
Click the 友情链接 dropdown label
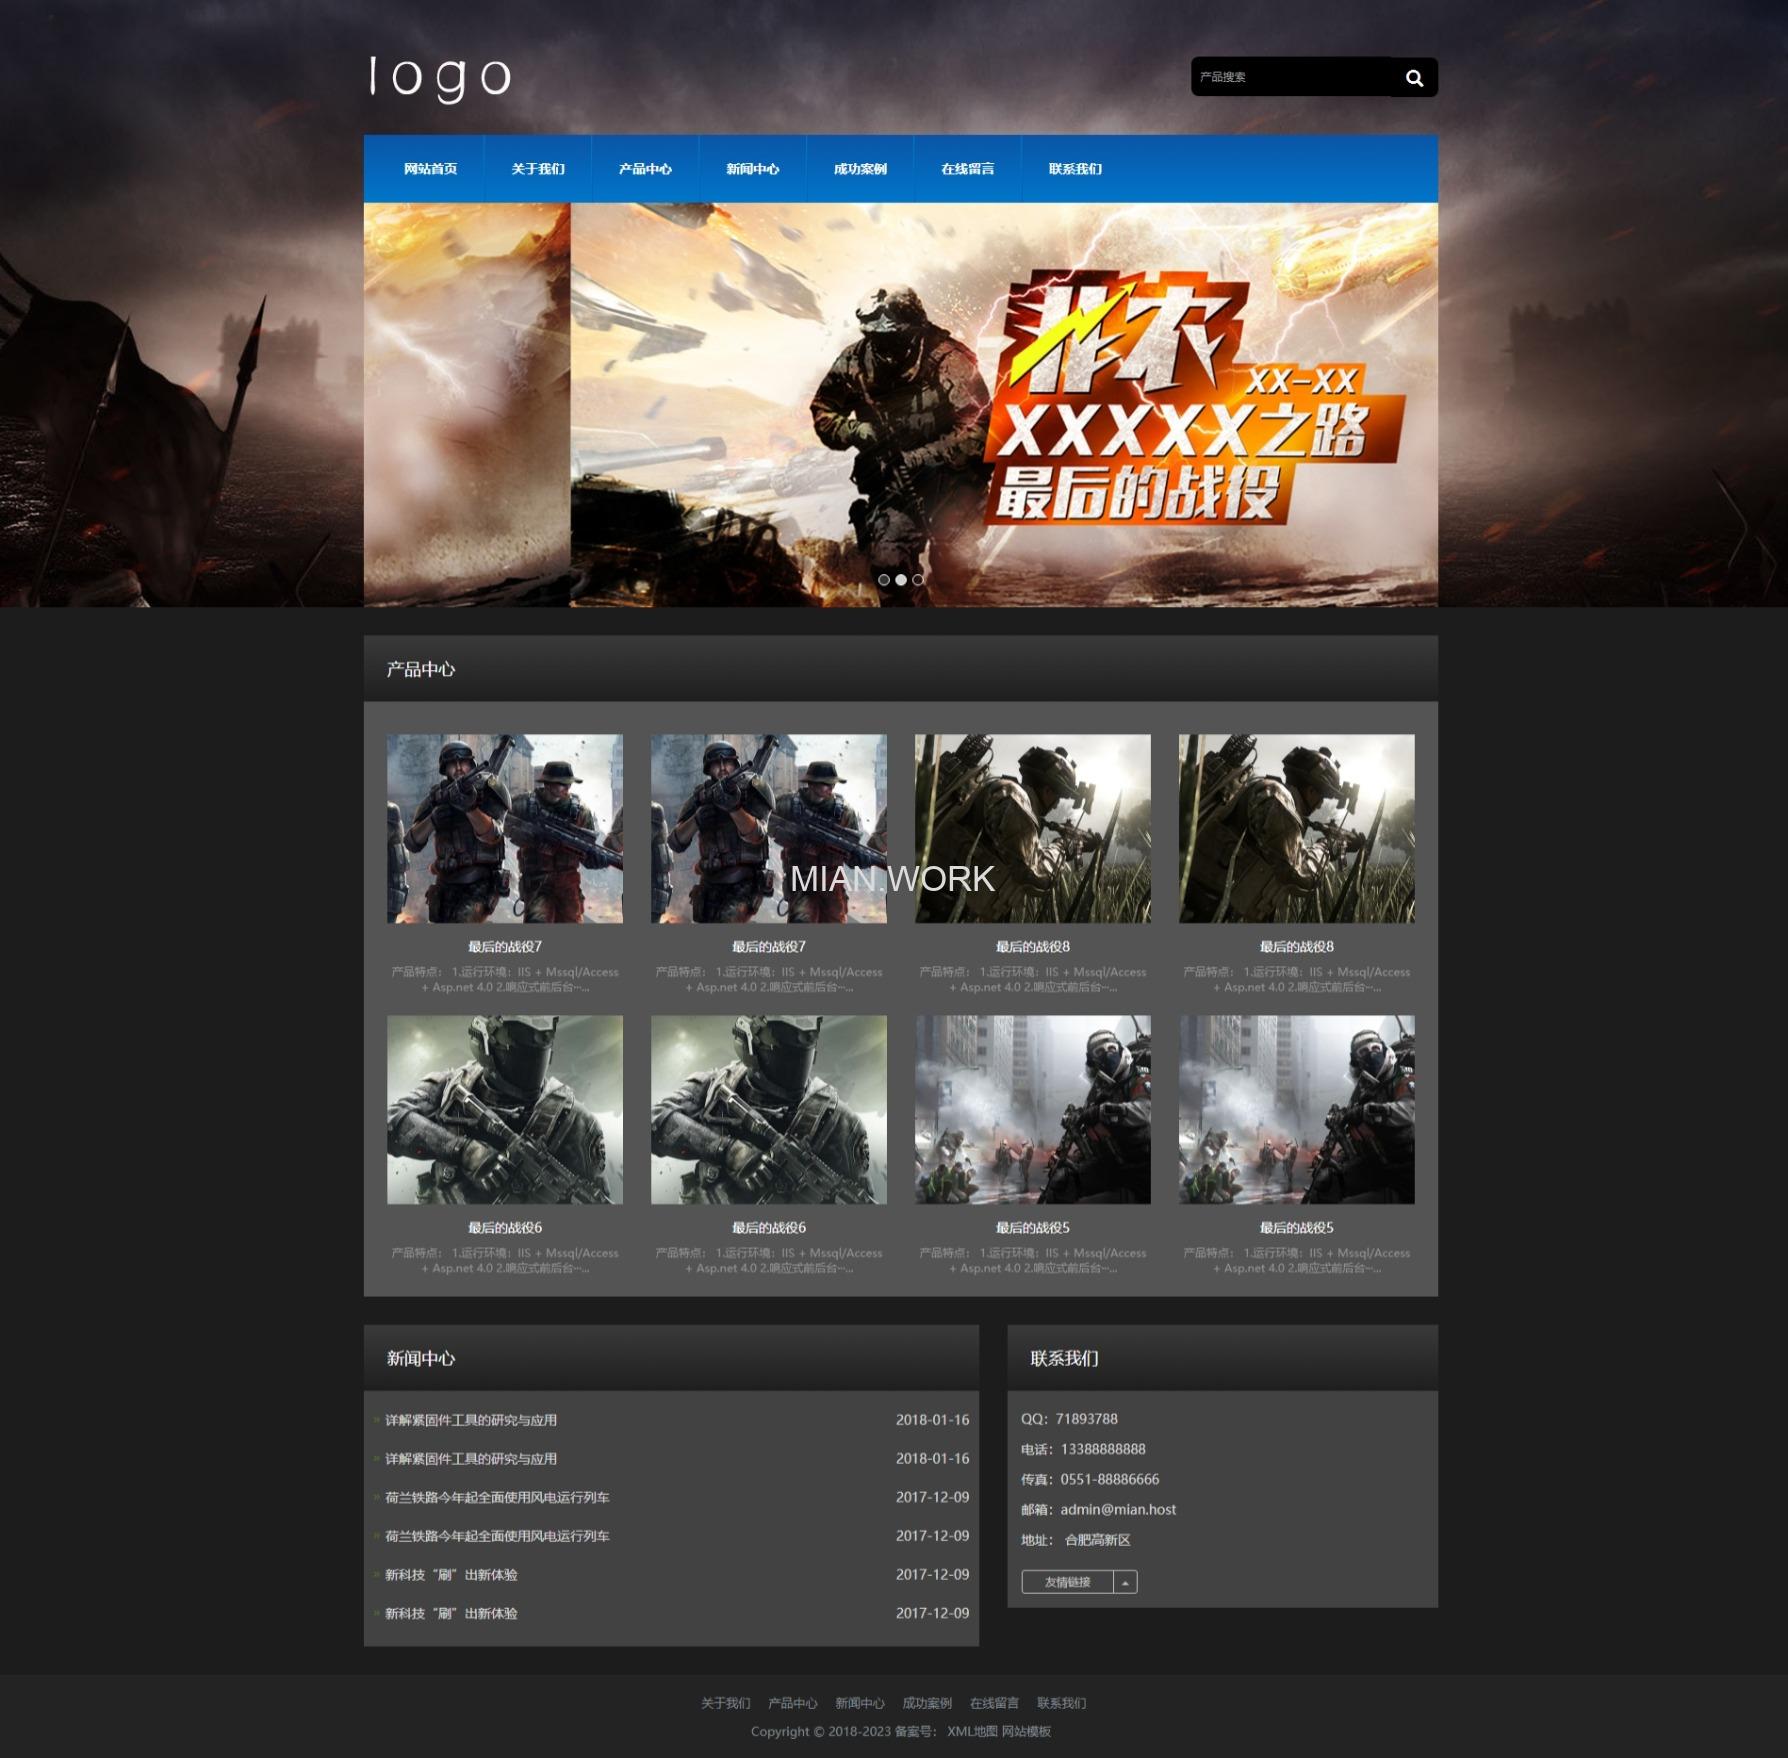point(1067,1582)
